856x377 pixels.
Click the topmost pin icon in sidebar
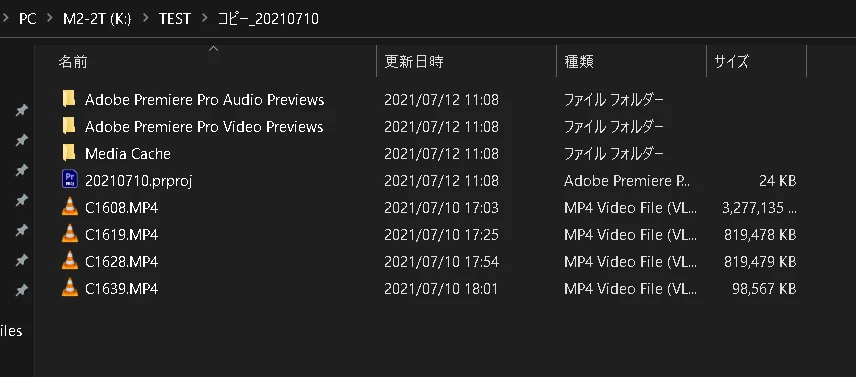(21, 111)
